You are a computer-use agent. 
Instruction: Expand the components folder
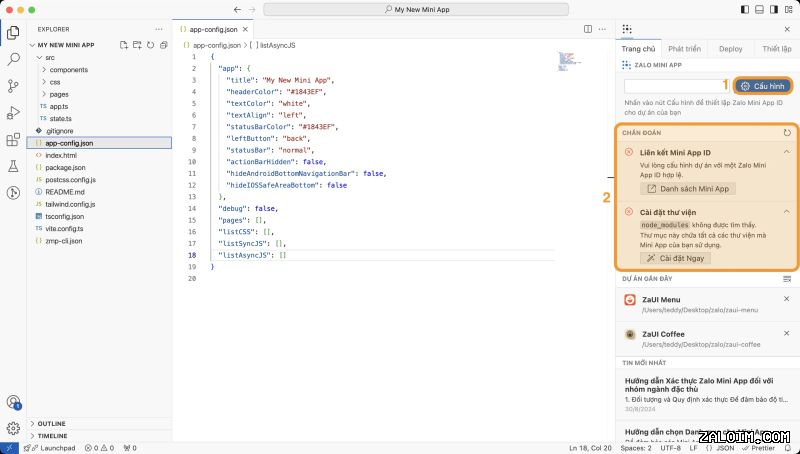tap(70, 70)
